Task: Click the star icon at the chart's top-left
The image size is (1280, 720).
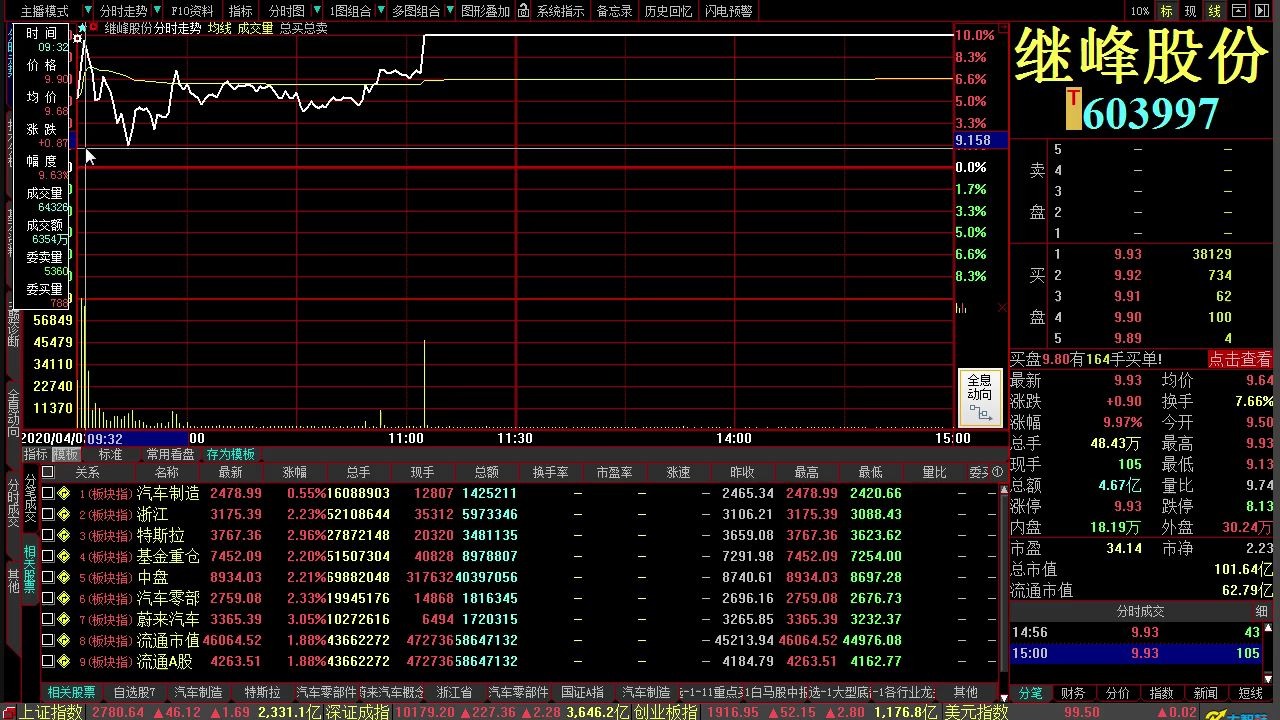Action: pos(82,28)
